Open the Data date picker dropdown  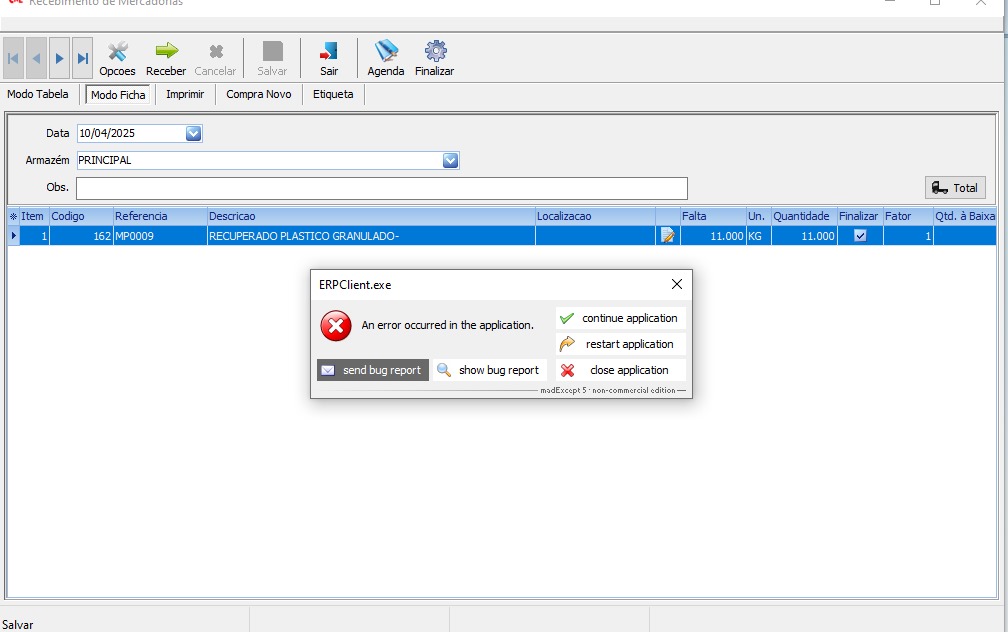pyautogui.click(x=194, y=133)
